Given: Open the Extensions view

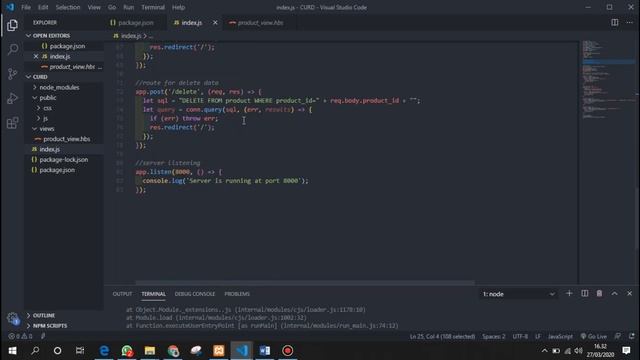Looking at the screenshot, I should pyautogui.click(x=12, y=123).
